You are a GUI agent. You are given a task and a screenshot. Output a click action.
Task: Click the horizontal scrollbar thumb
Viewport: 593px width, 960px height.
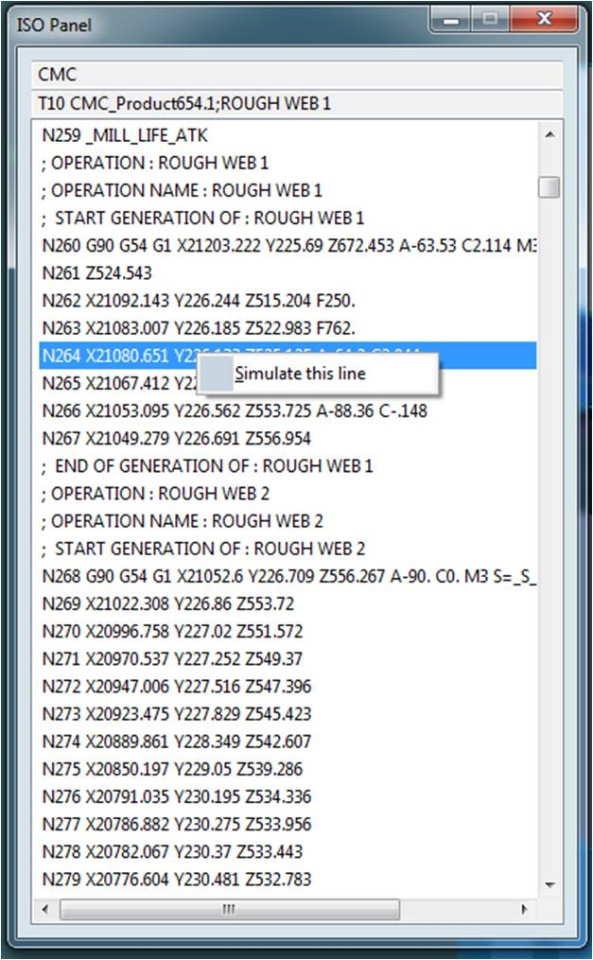pos(229,909)
